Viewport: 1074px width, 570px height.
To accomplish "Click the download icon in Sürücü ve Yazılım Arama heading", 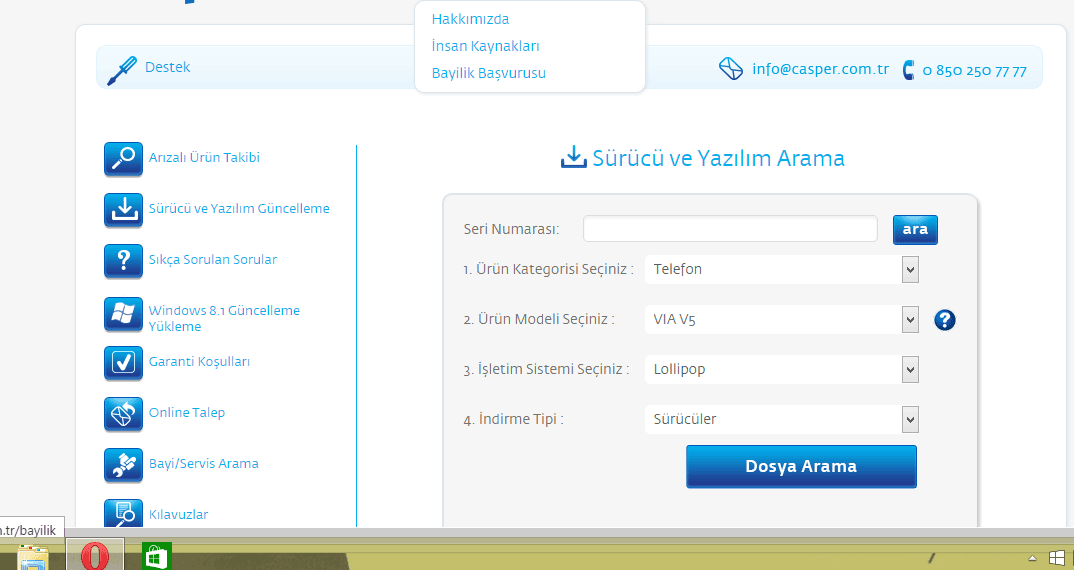I will pyautogui.click(x=573, y=157).
